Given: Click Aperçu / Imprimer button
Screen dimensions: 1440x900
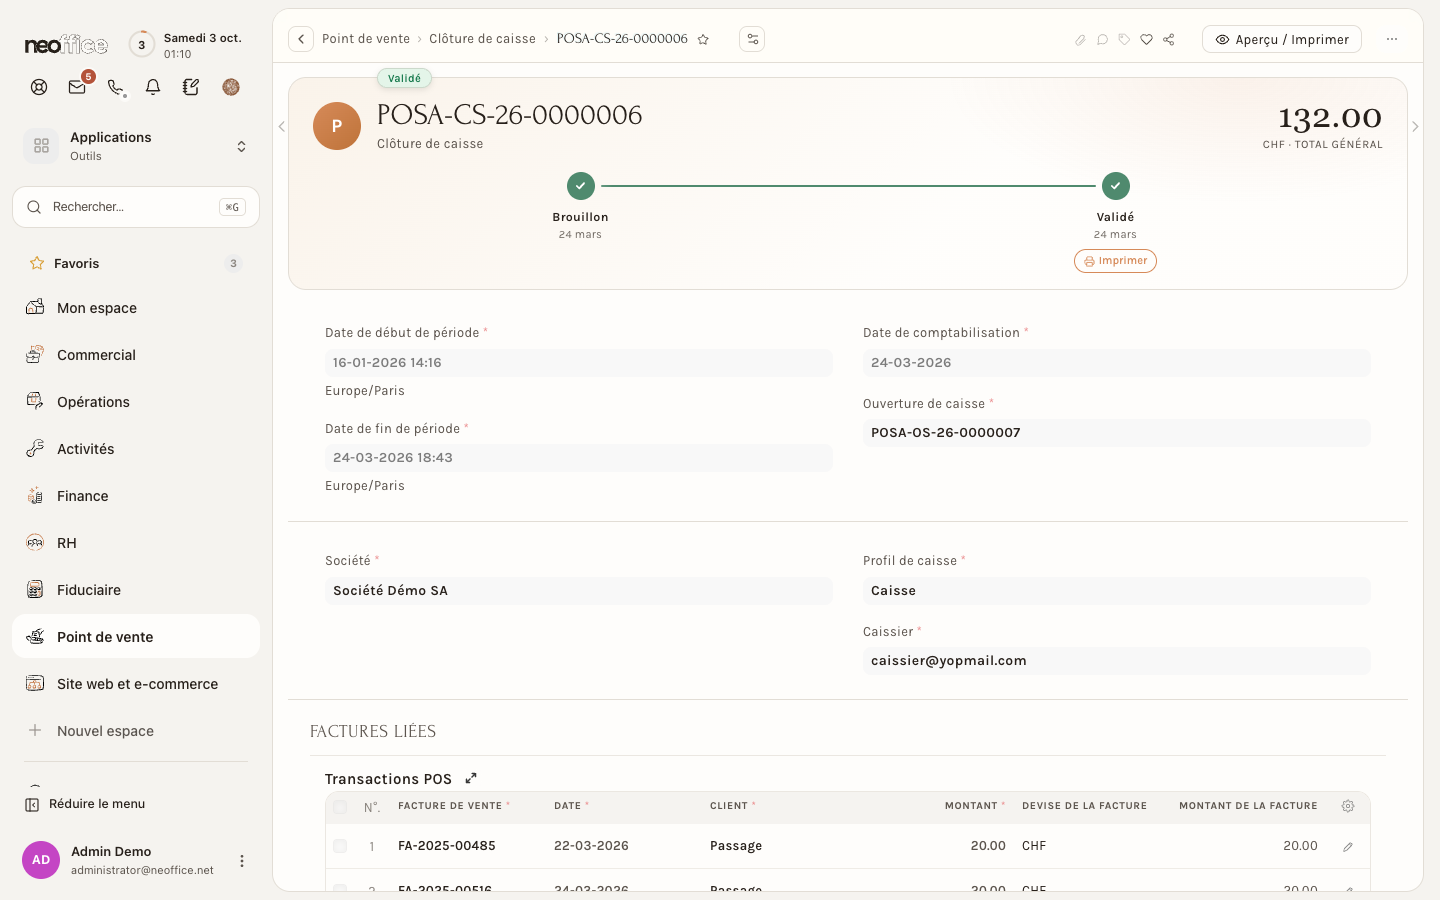Looking at the screenshot, I should coord(1282,40).
